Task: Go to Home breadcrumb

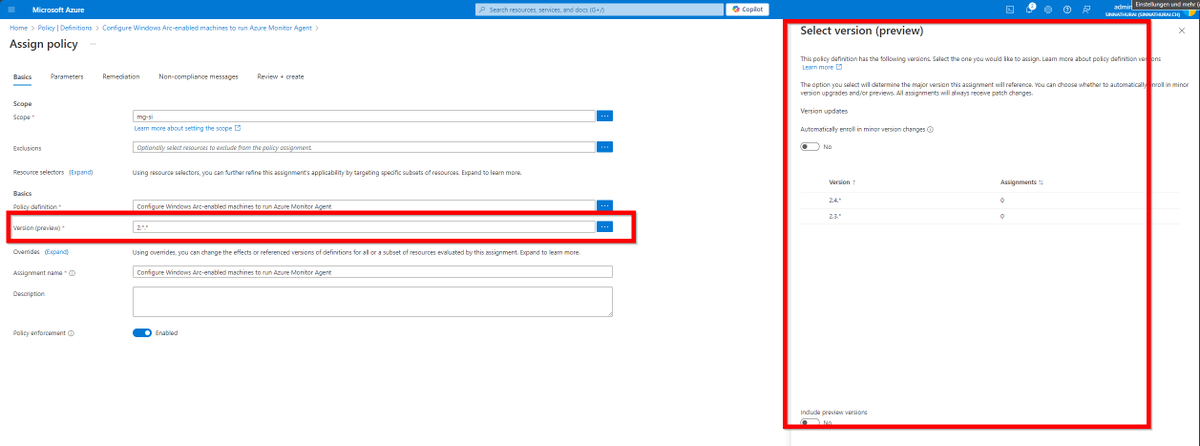Action: [17, 28]
